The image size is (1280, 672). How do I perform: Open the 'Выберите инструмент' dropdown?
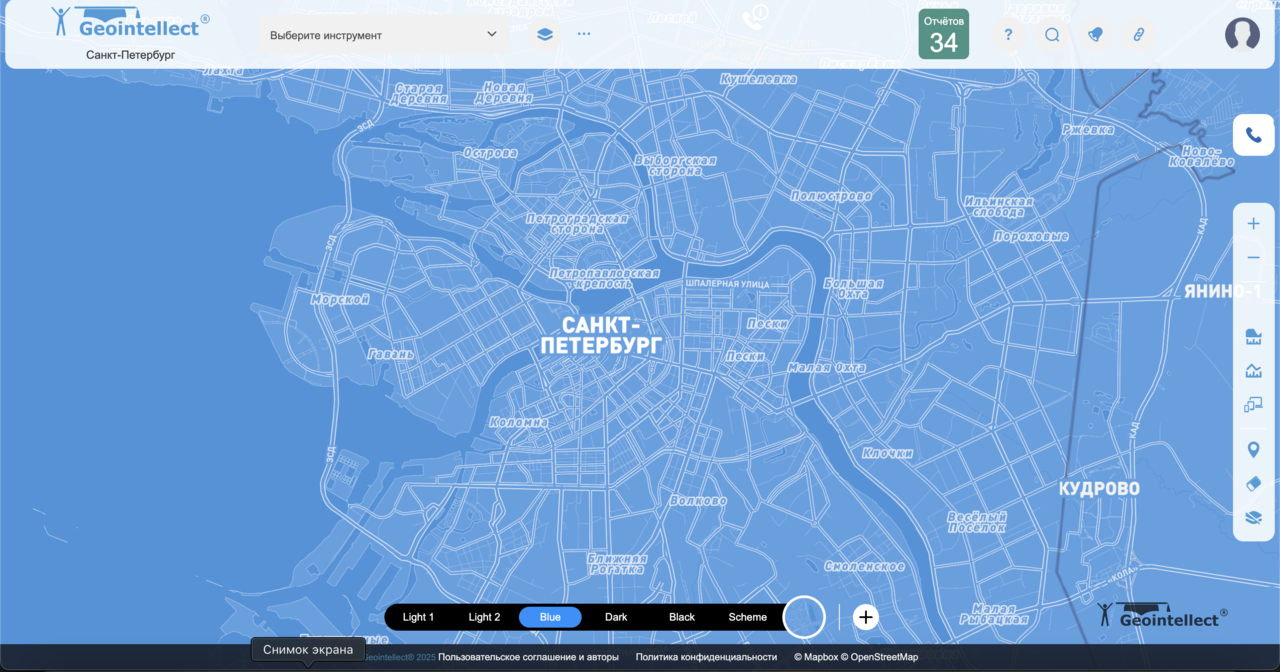pos(384,35)
